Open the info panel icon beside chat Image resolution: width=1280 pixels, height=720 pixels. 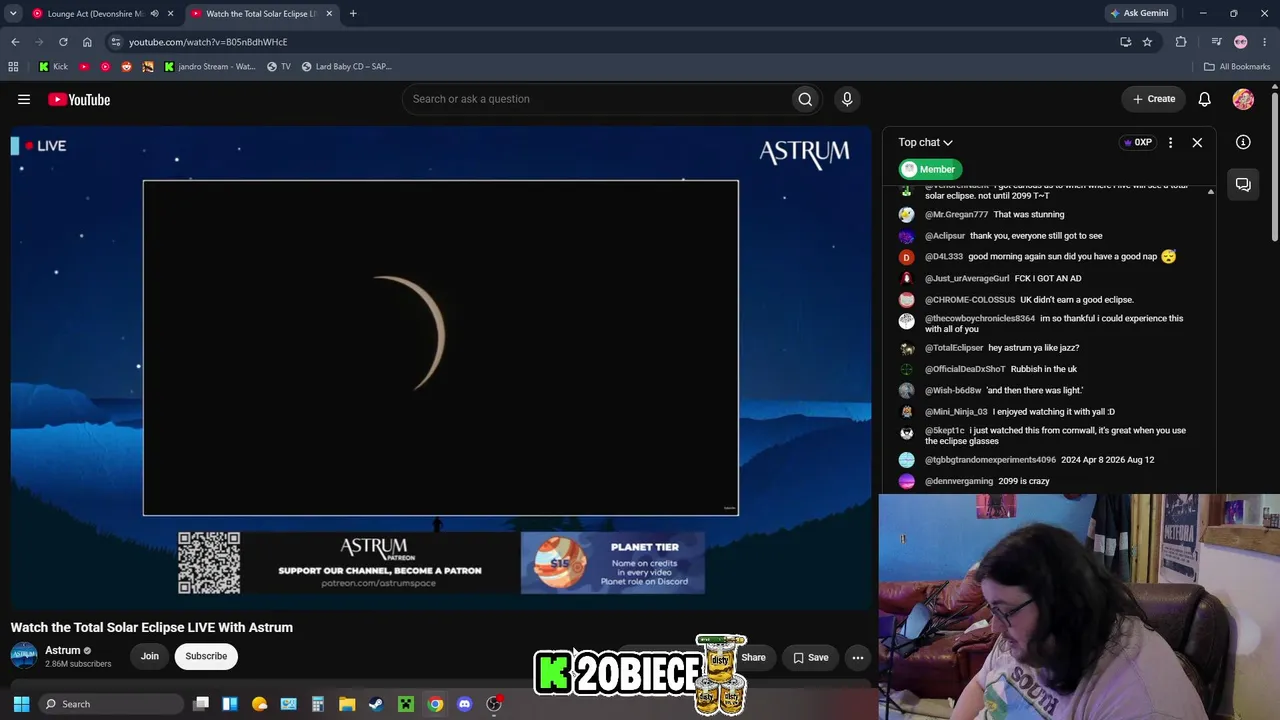click(1243, 142)
